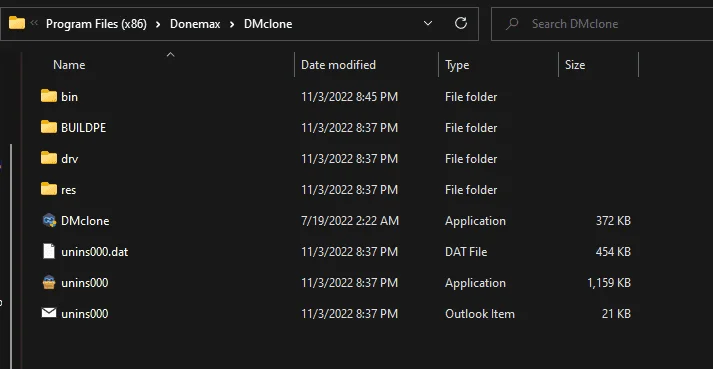Select the bin folder icon
This screenshot has width=713, height=369.
point(49,96)
